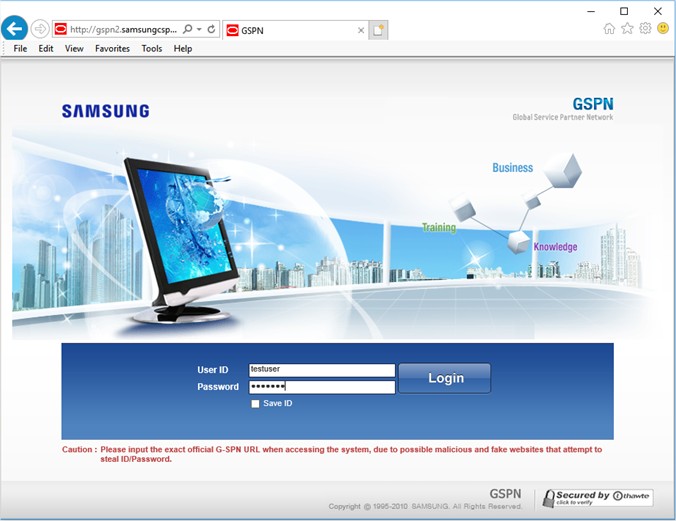Click the 'Password' field label
Image resolution: width=676 pixels, height=521 pixels.
218,387
